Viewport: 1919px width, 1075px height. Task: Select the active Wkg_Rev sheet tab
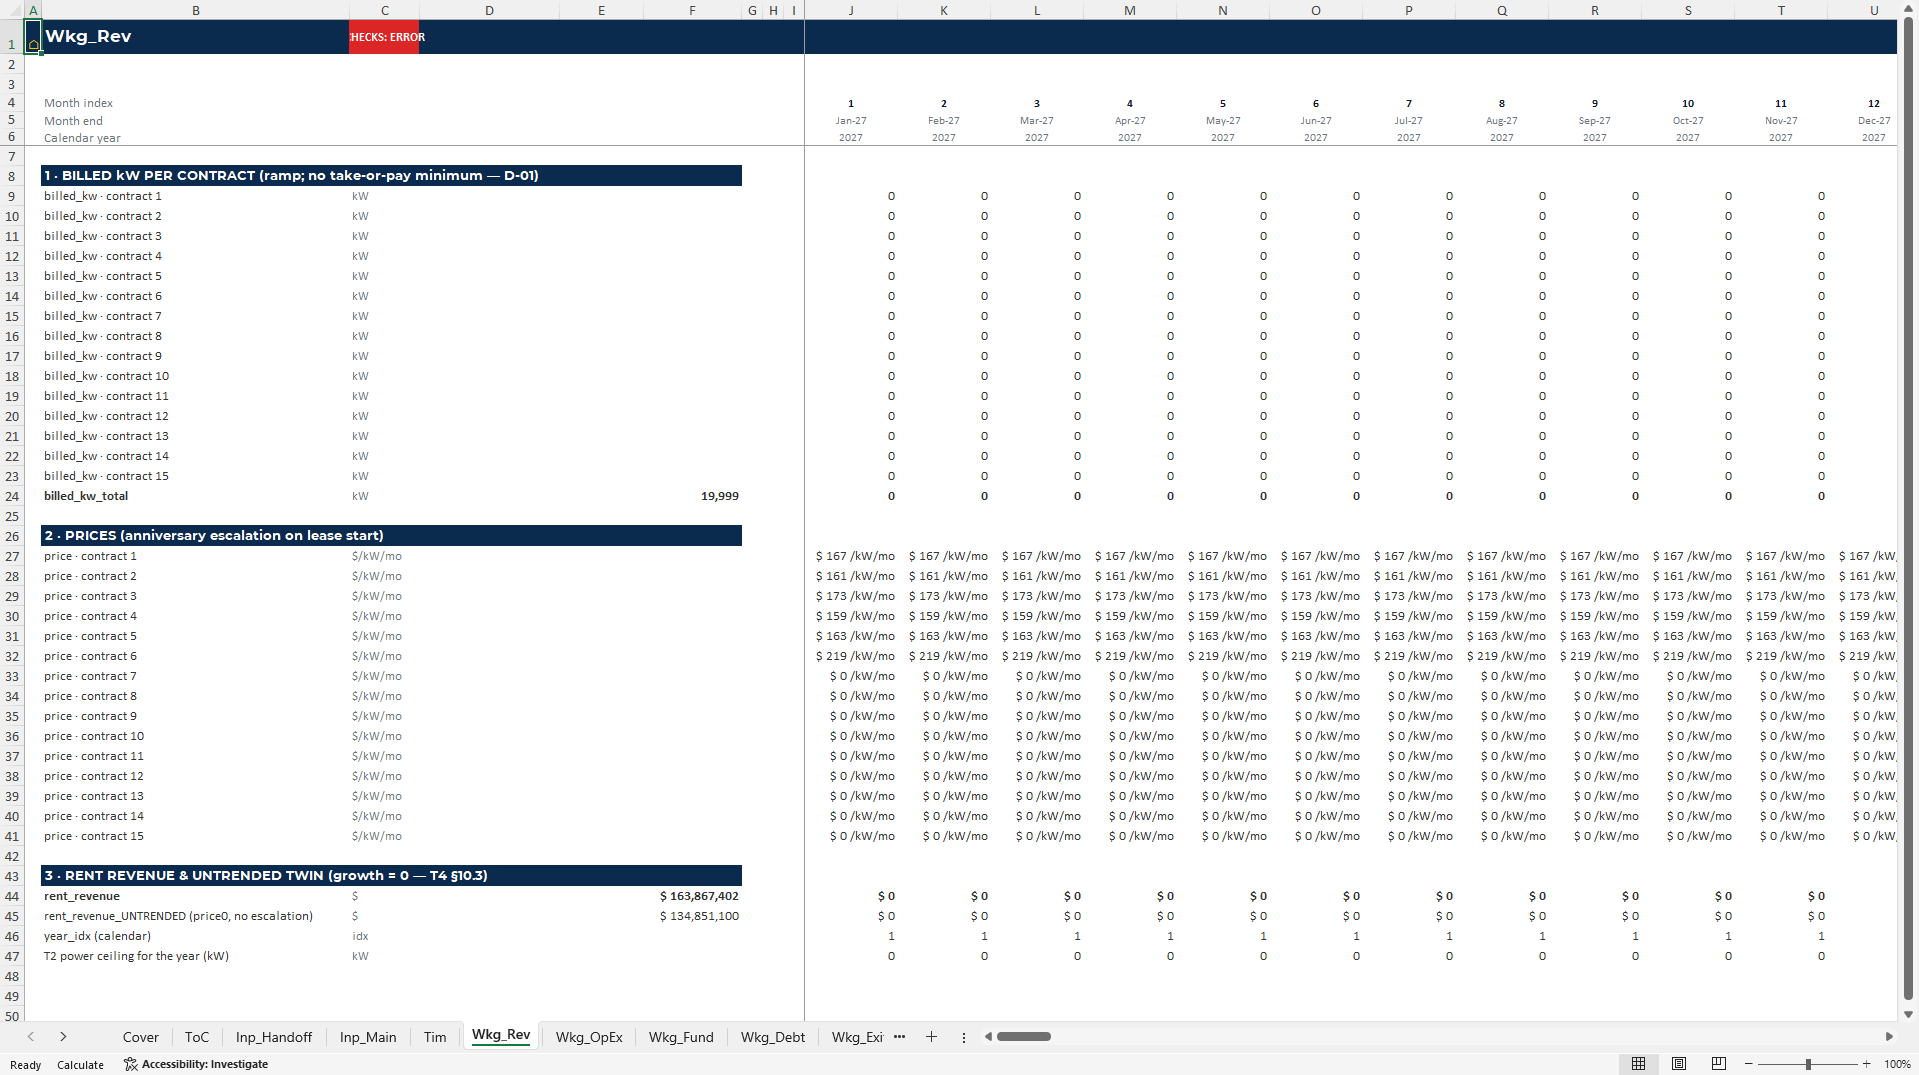(x=501, y=1035)
